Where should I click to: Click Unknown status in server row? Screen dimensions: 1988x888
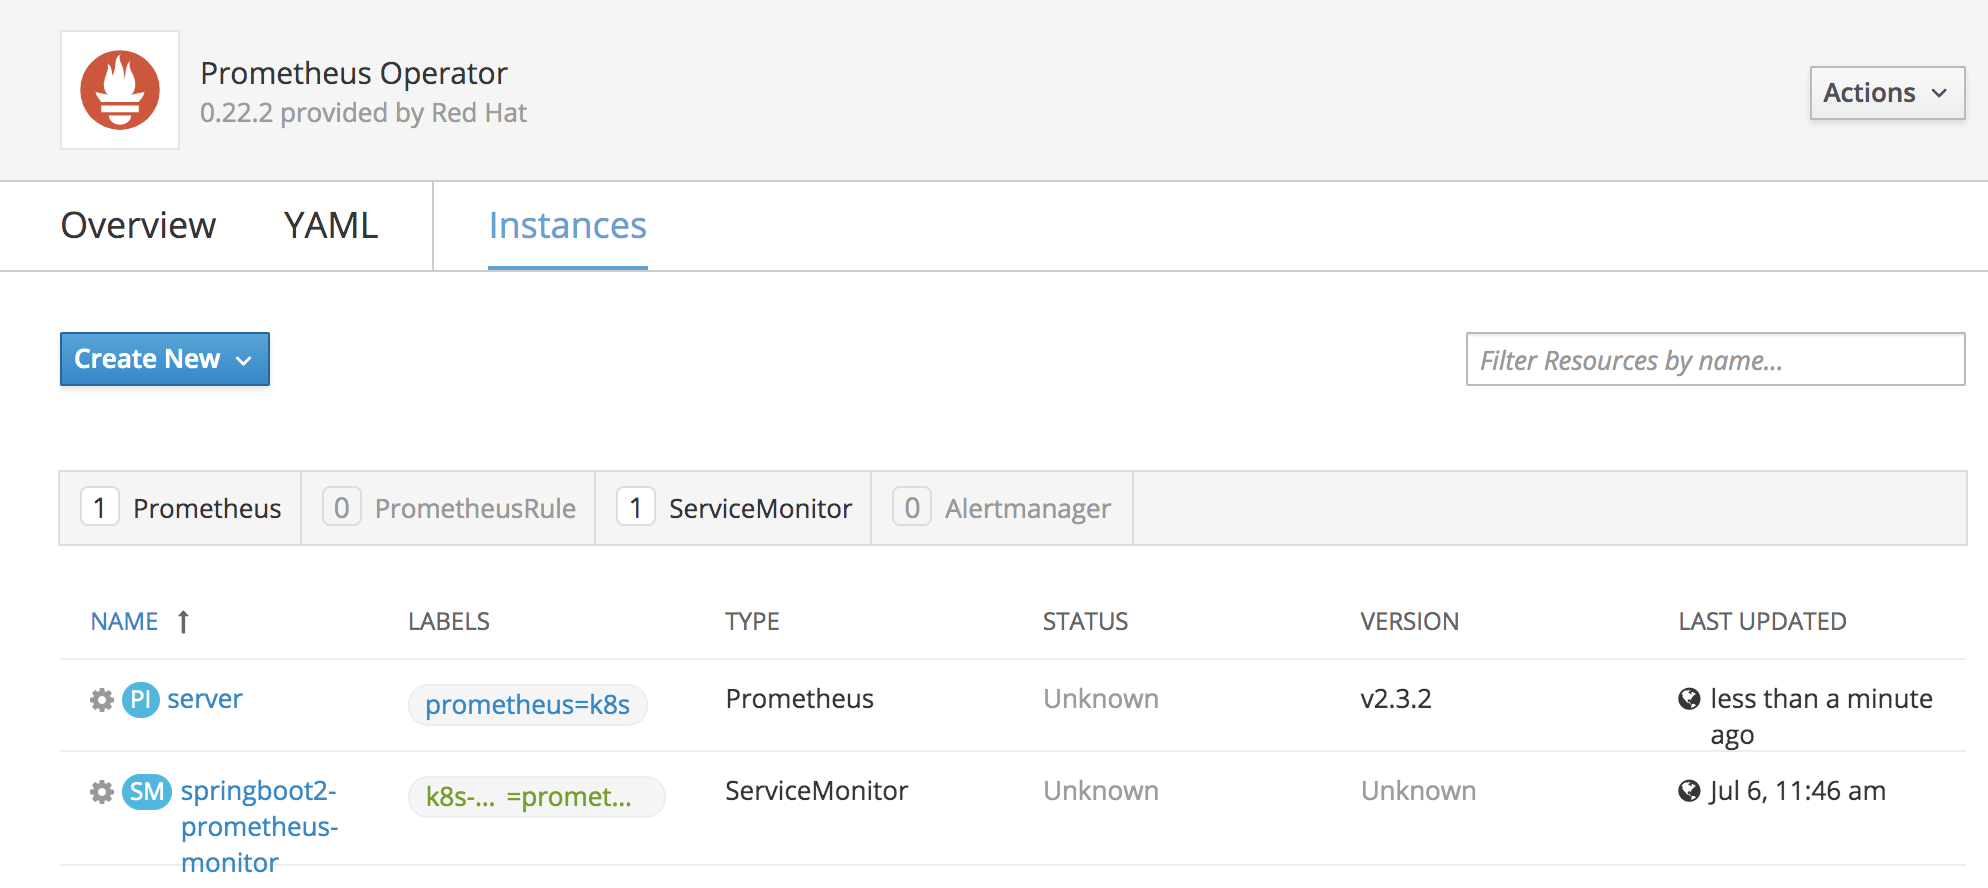click(1101, 699)
